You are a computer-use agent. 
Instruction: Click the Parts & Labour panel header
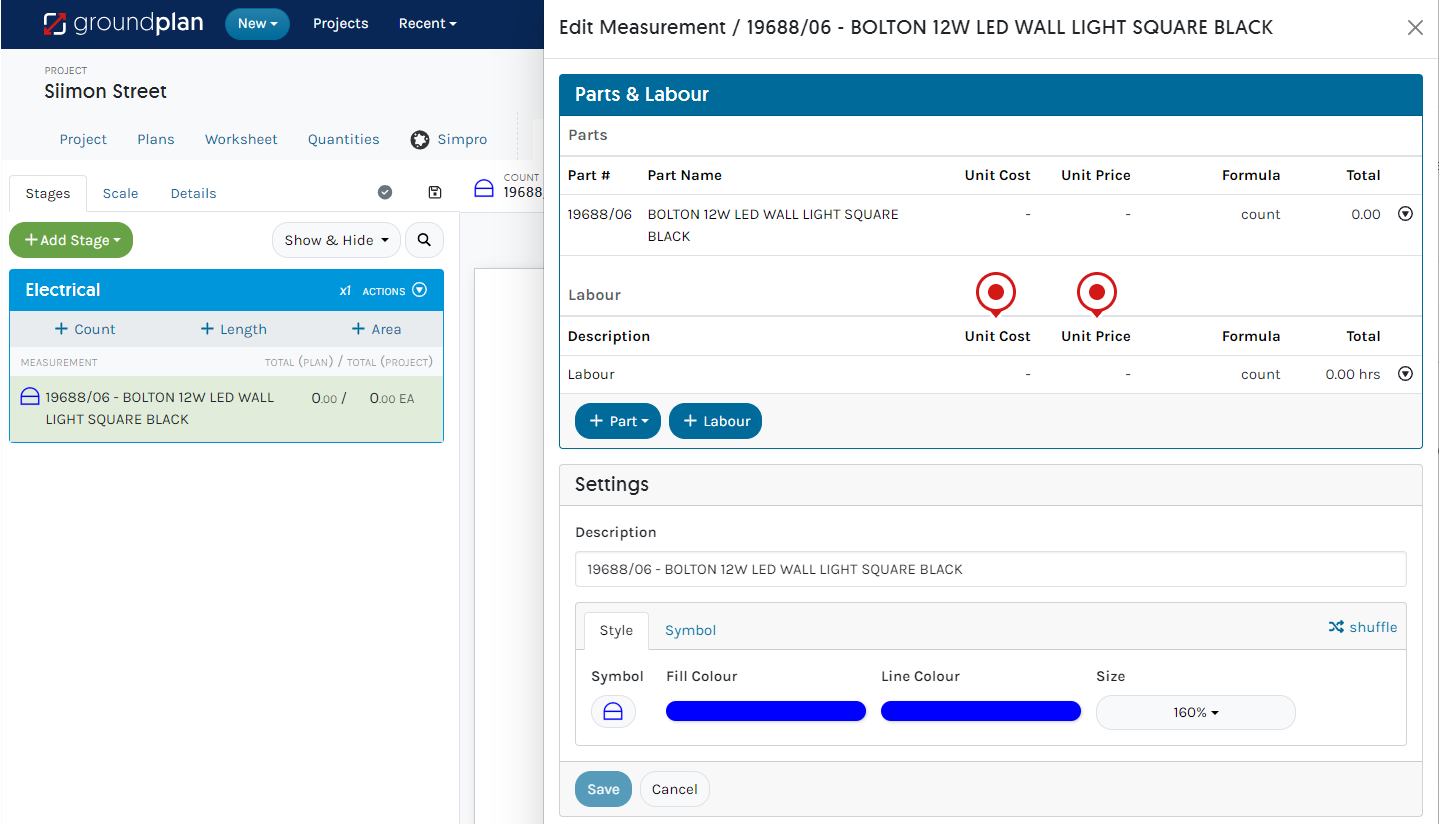(x=990, y=95)
